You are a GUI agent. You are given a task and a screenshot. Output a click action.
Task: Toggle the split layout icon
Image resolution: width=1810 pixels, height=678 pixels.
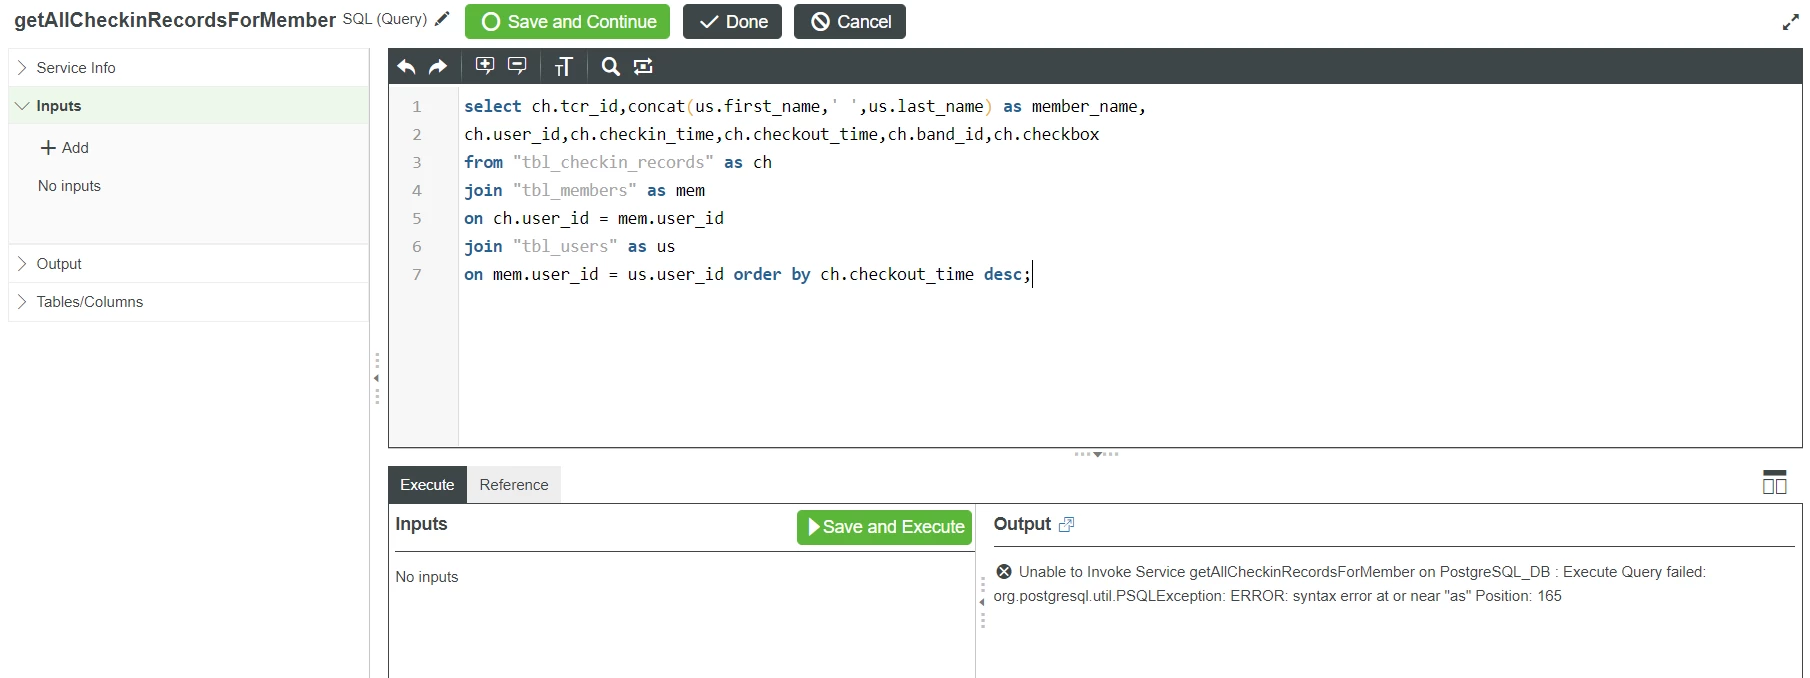point(1774,482)
